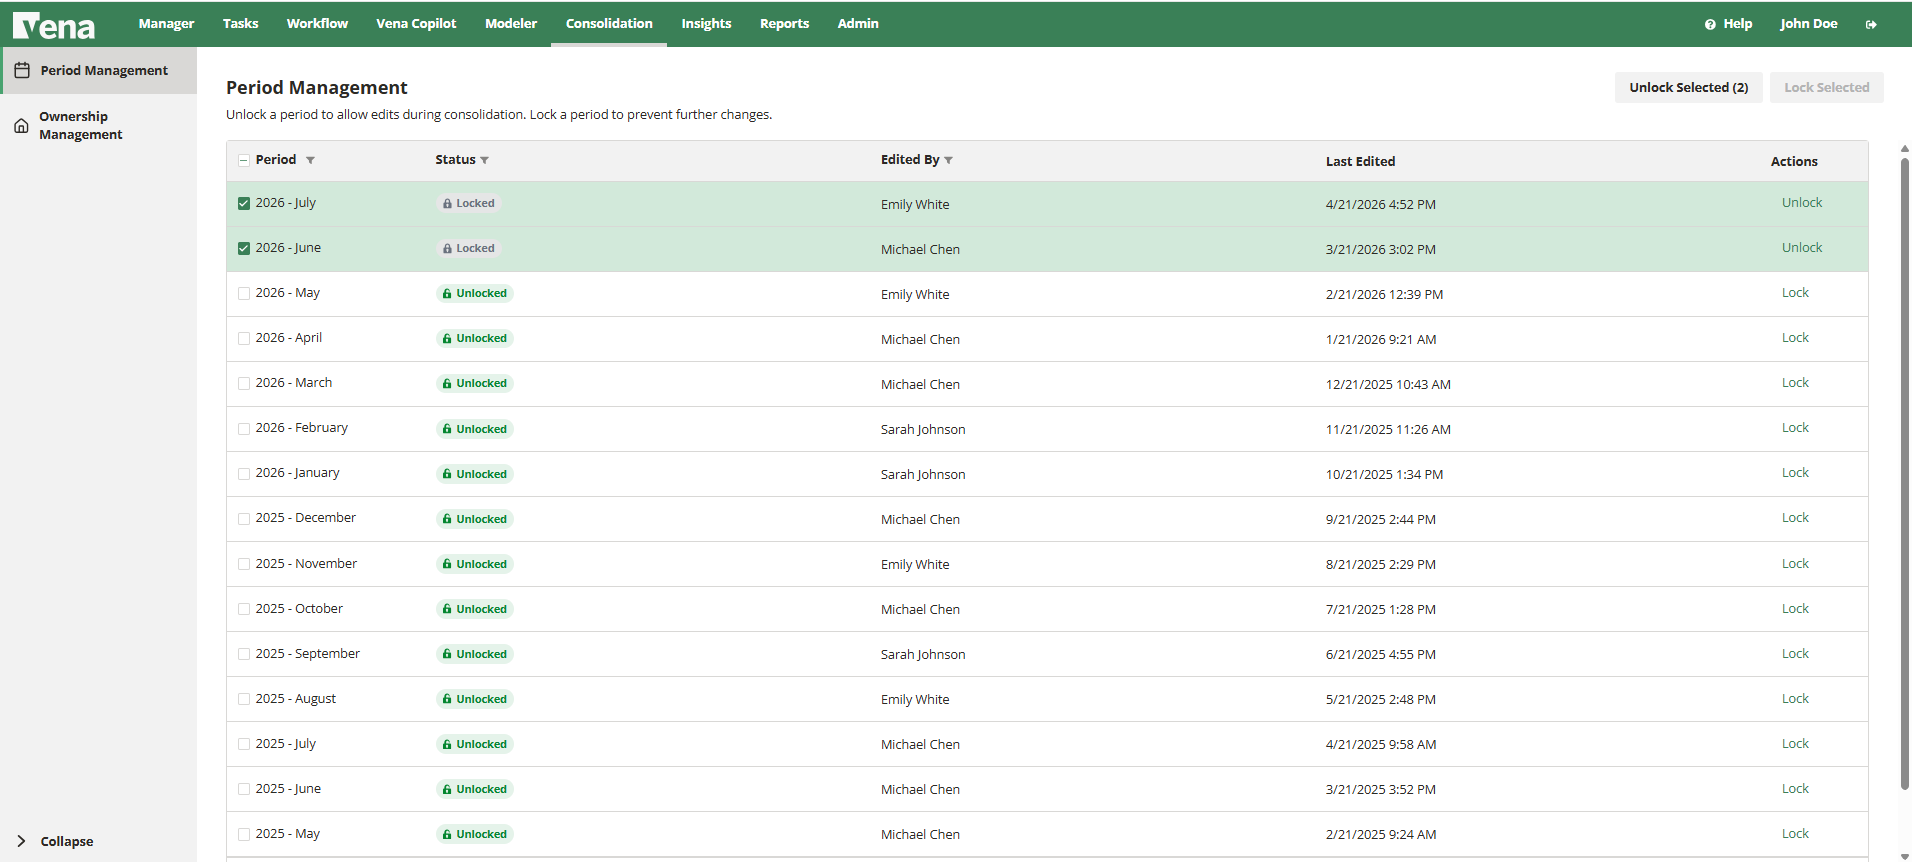Click 'Sarah Johnson' in 2026 - February row
1912x862 pixels.
coord(923,429)
